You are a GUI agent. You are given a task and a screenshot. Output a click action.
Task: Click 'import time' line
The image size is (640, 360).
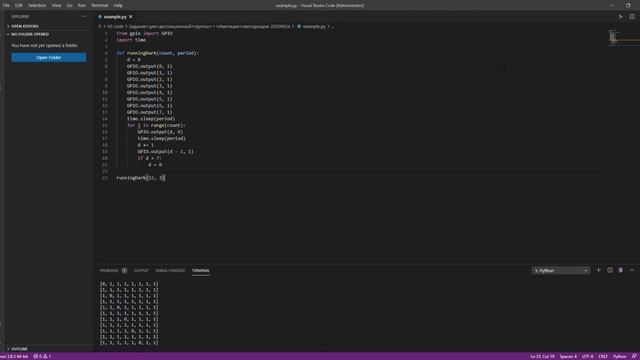click(x=131, y=40)
